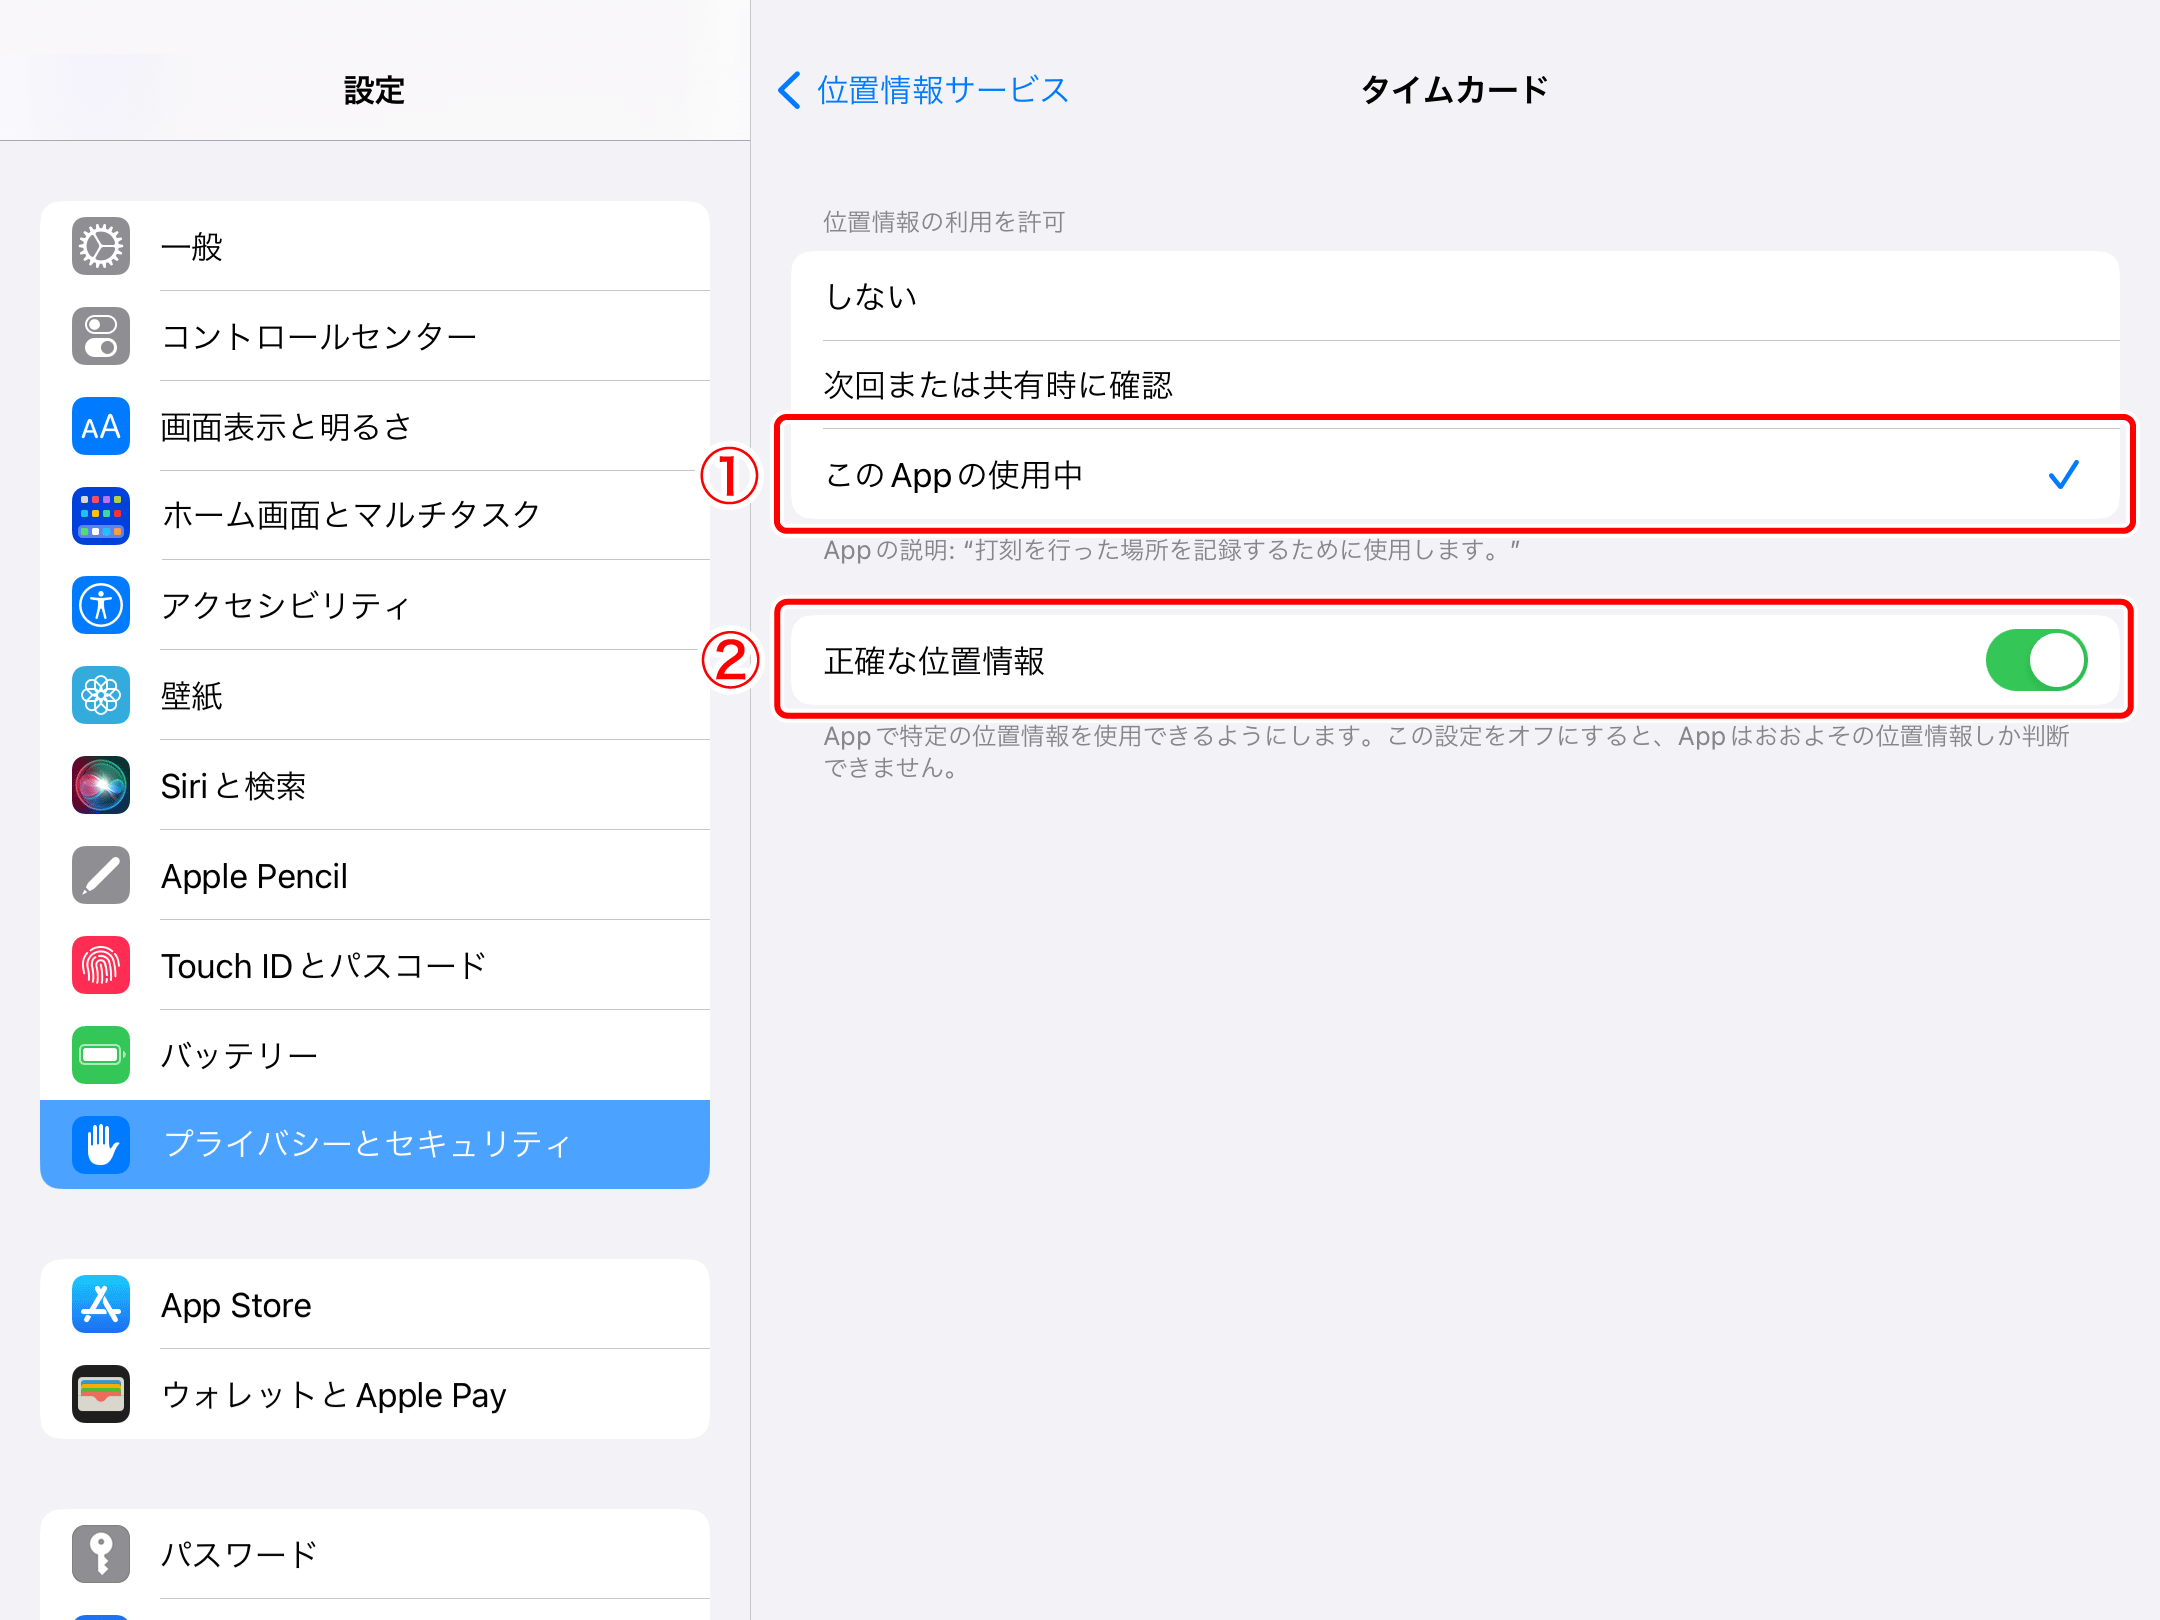
Task: Open the App Store settings icon
Action: click(x=99, y=1304)
